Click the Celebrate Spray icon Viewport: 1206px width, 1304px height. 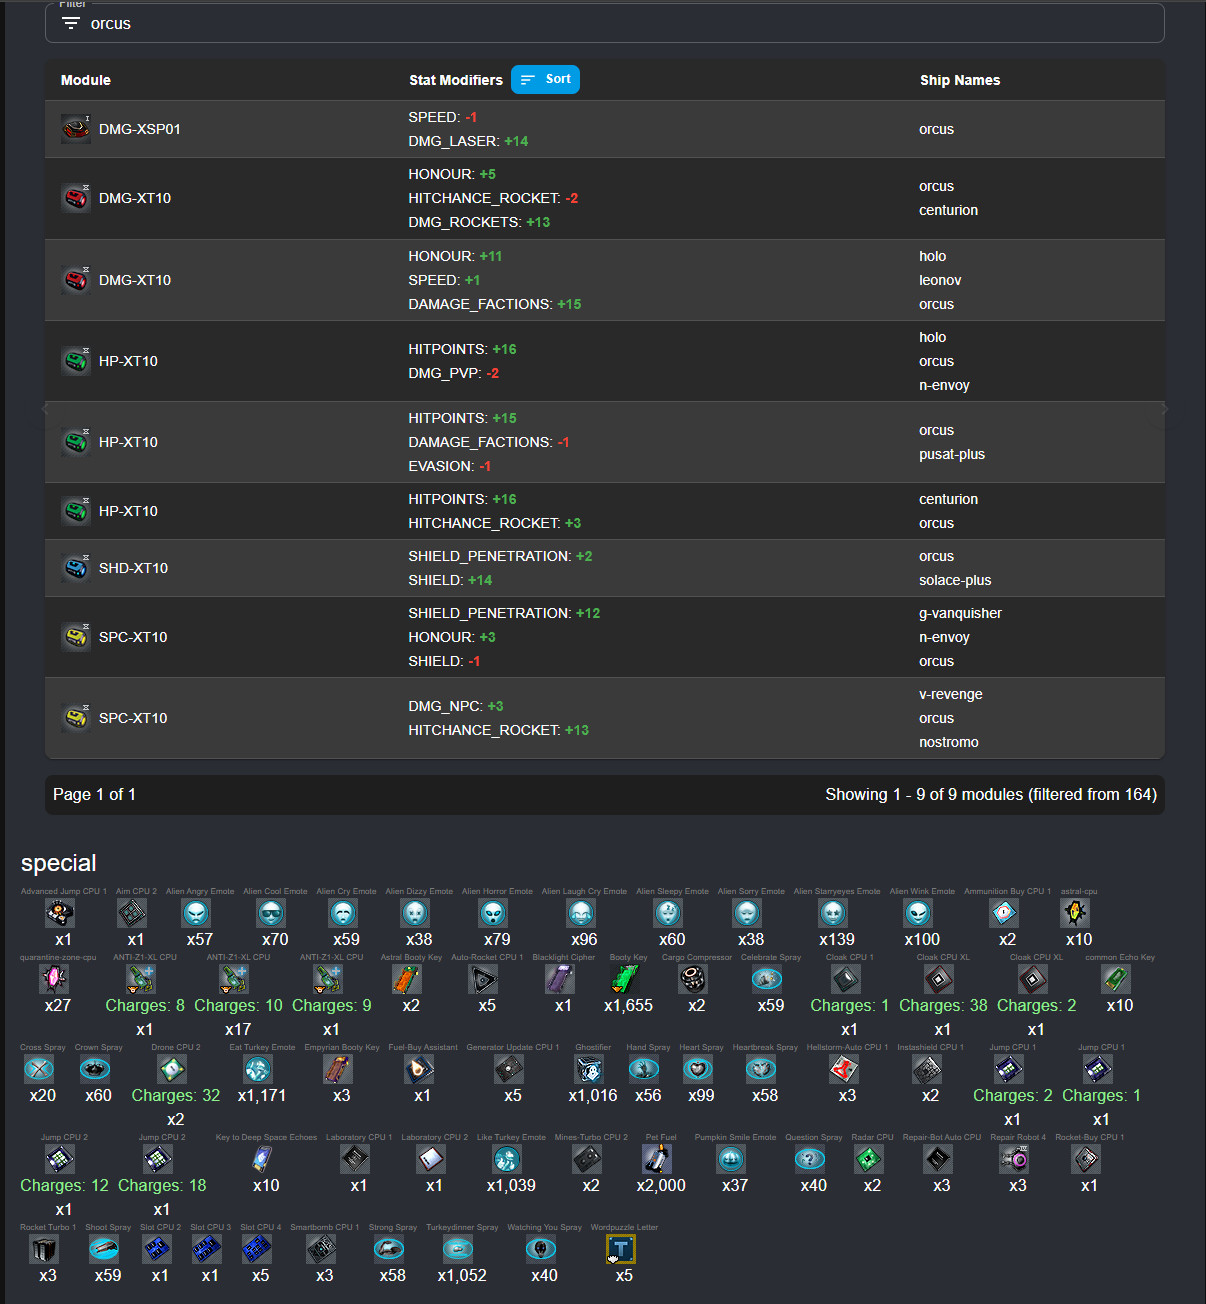[x=767, y=979]
